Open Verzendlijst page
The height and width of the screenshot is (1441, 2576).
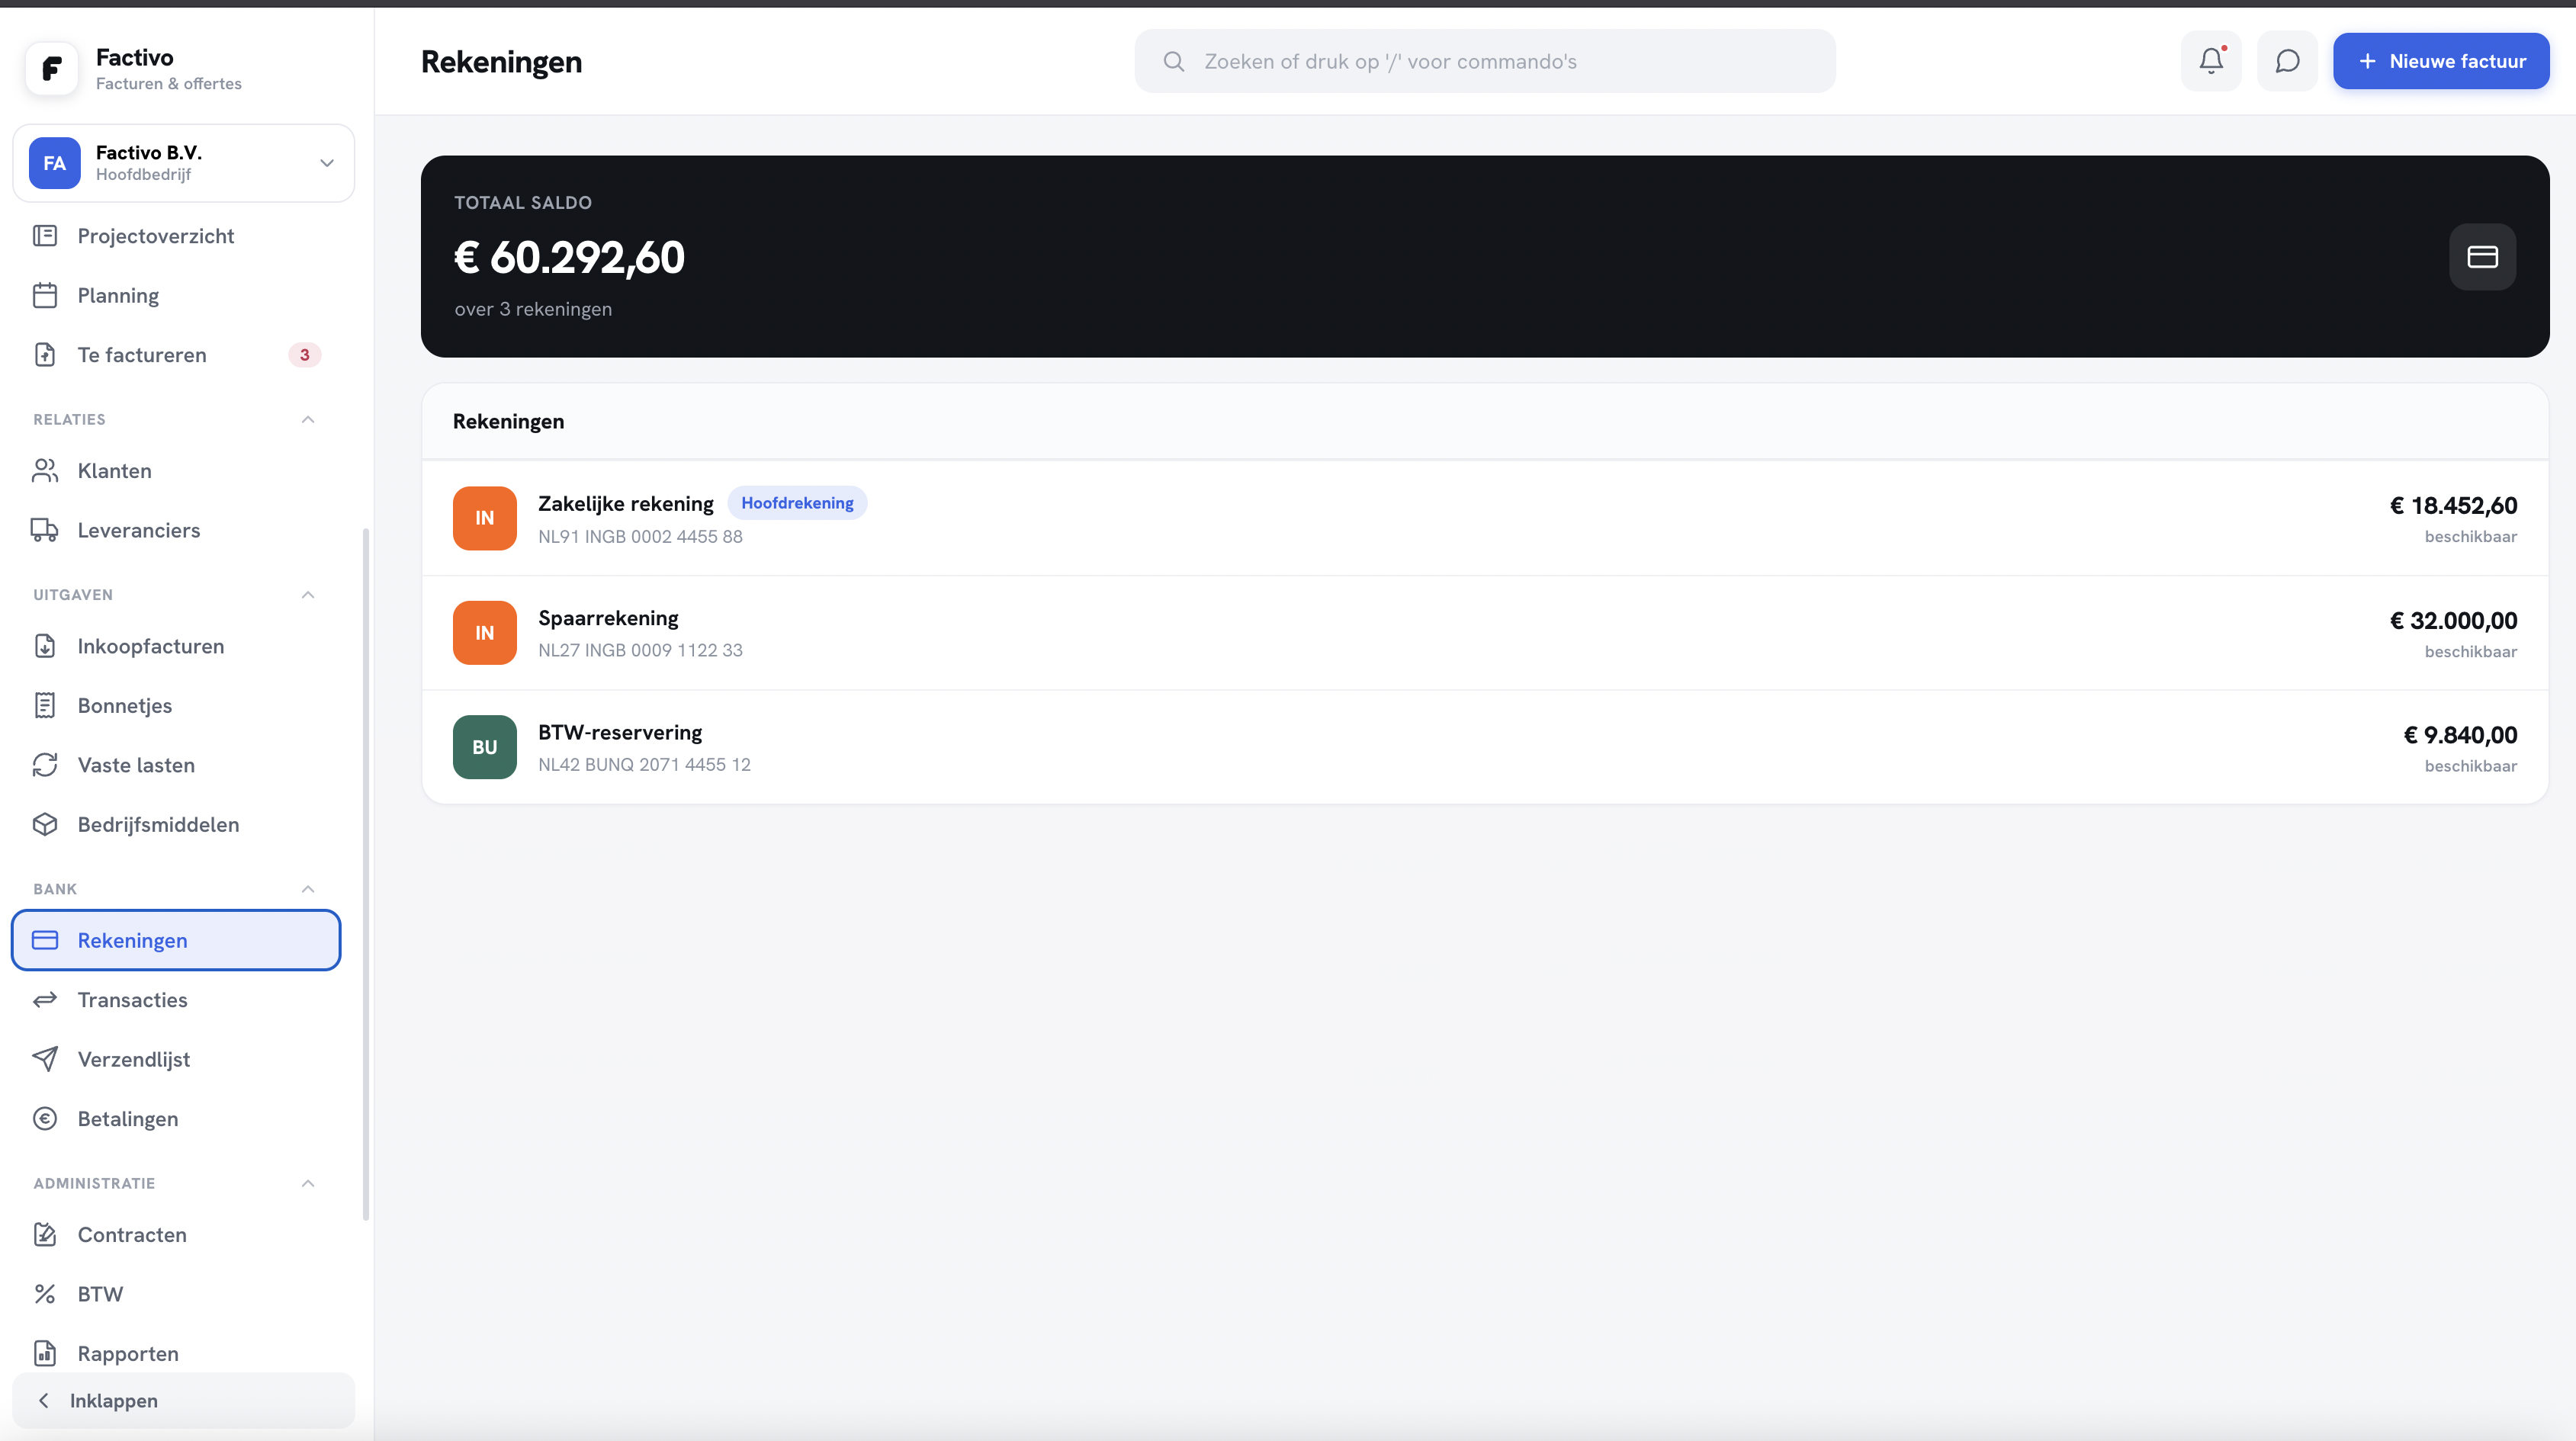[x=176, y=1059]
